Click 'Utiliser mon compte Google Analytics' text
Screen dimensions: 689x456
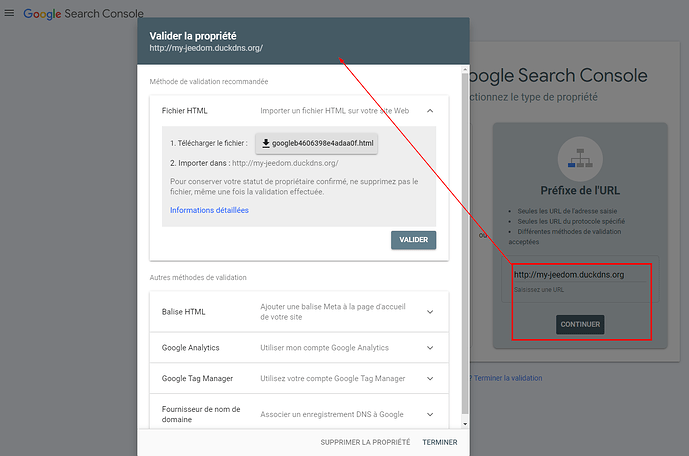(x=324, y=348)
